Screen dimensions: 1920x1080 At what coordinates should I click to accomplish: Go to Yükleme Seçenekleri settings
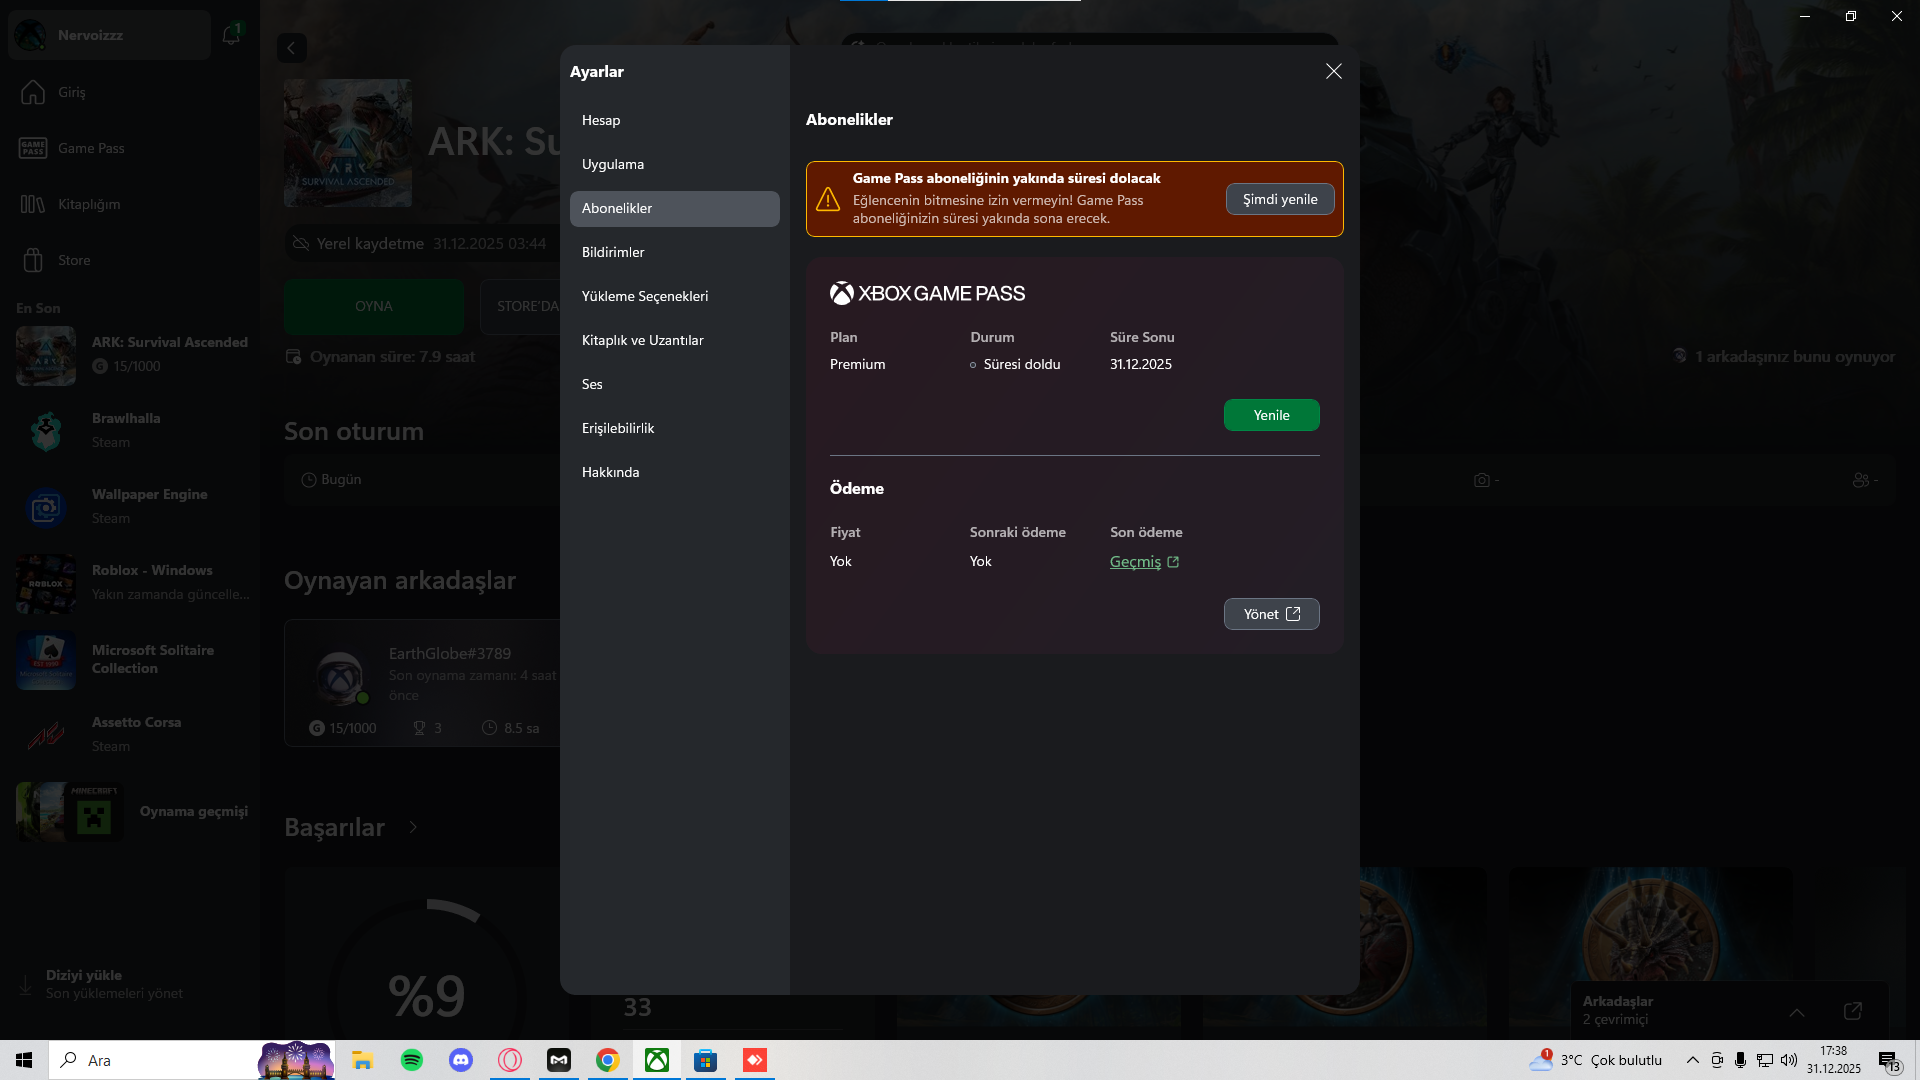[675, 296]
